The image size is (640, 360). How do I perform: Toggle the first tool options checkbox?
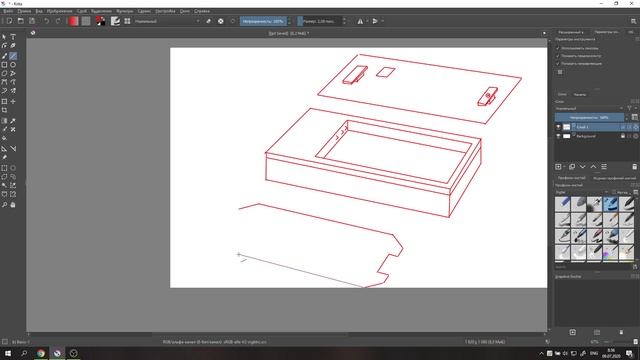tap(558, 48)
